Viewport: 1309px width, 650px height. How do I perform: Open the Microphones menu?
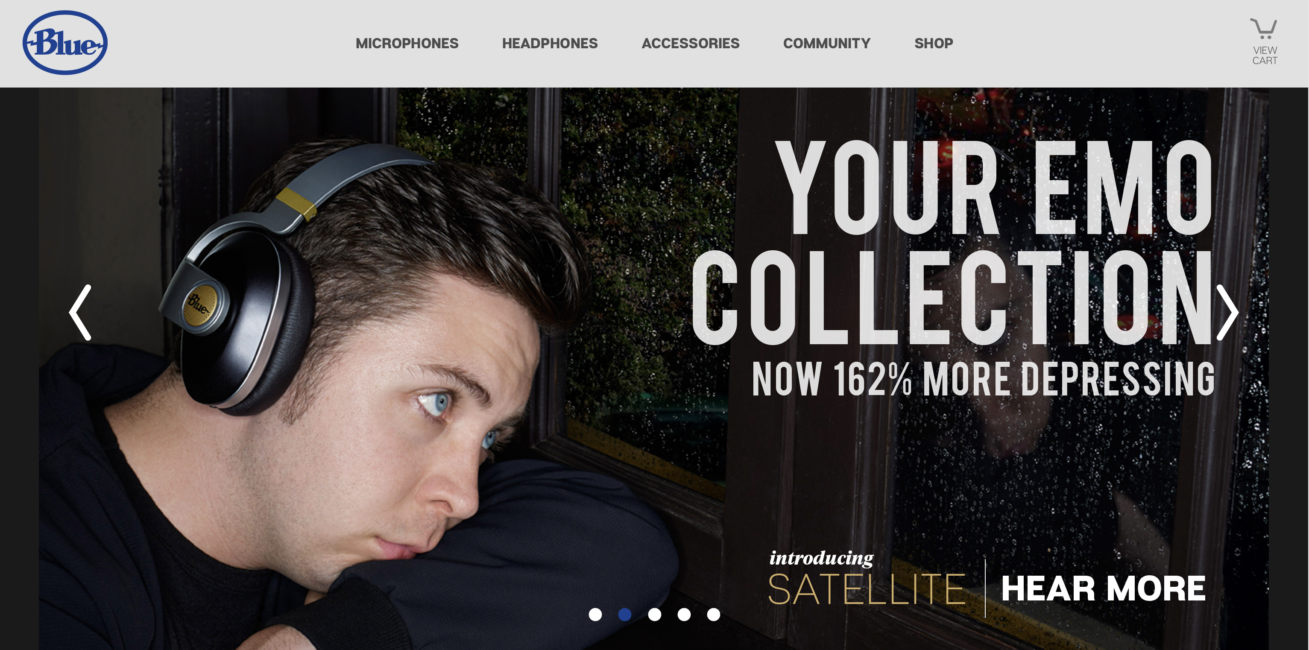pyautogui.click(x=407, y=43)
